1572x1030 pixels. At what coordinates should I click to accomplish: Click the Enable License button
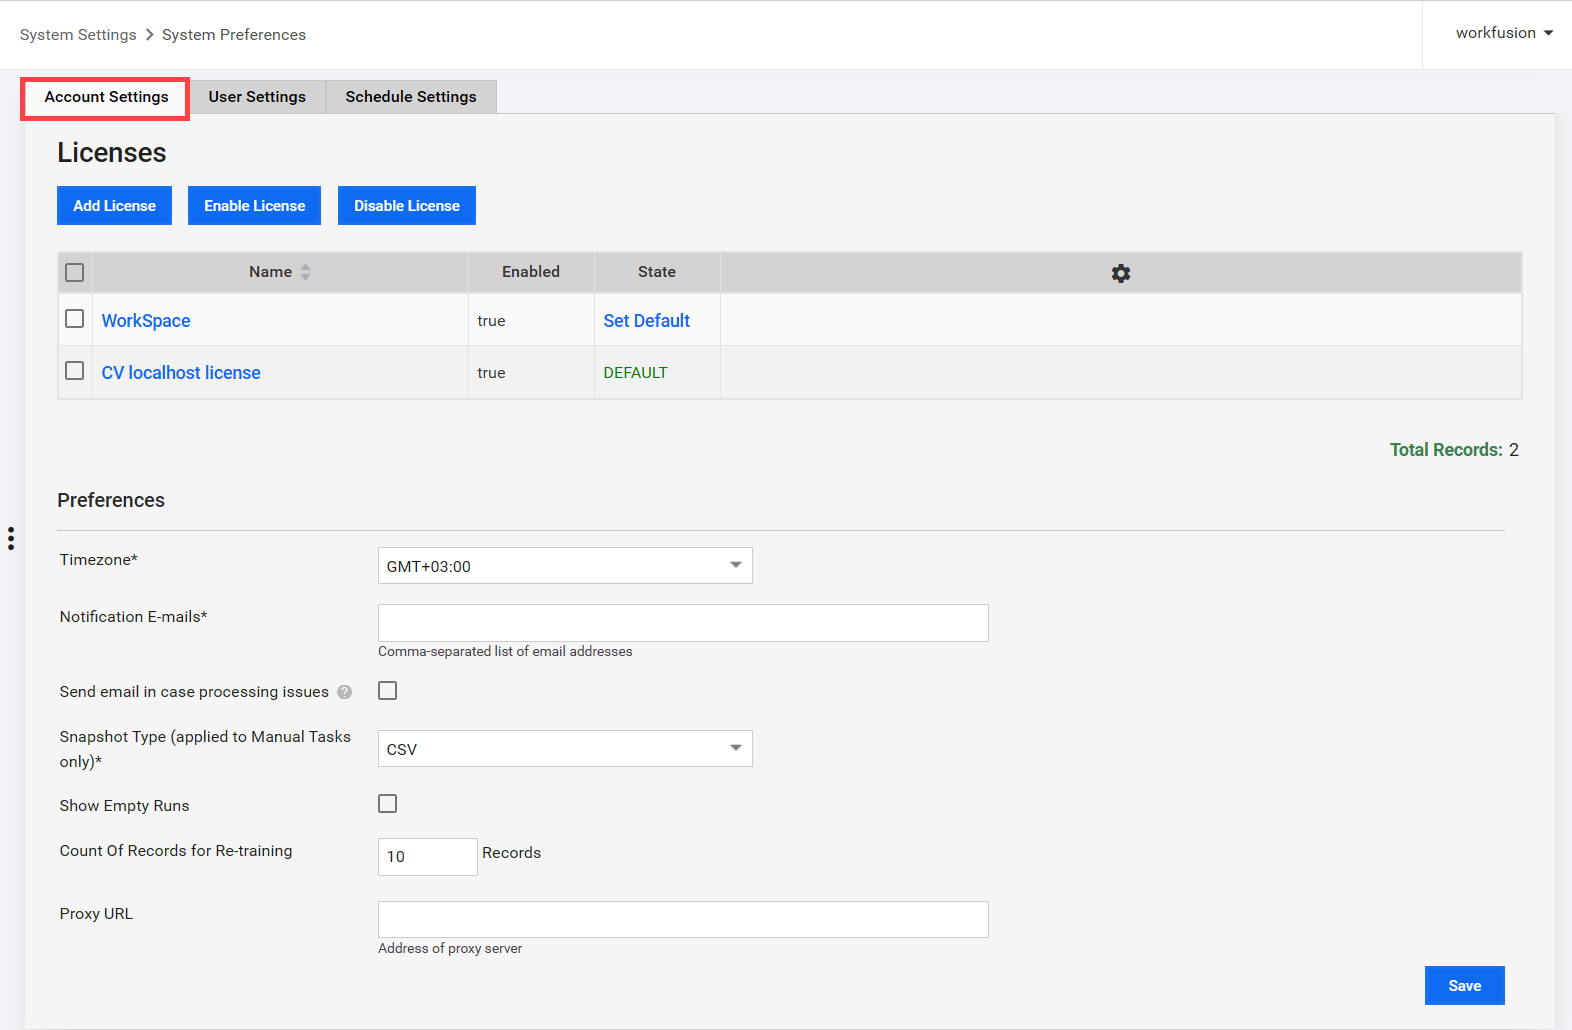[254, 206]
